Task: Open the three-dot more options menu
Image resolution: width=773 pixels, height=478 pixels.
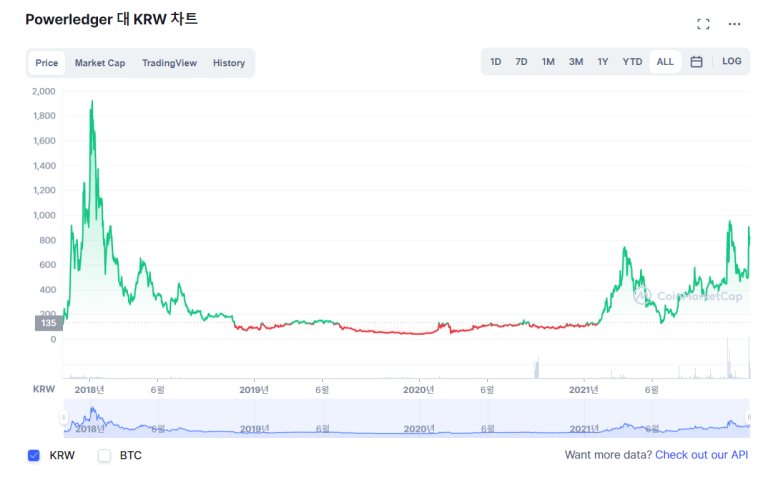Action: click(x=734, y=24)
